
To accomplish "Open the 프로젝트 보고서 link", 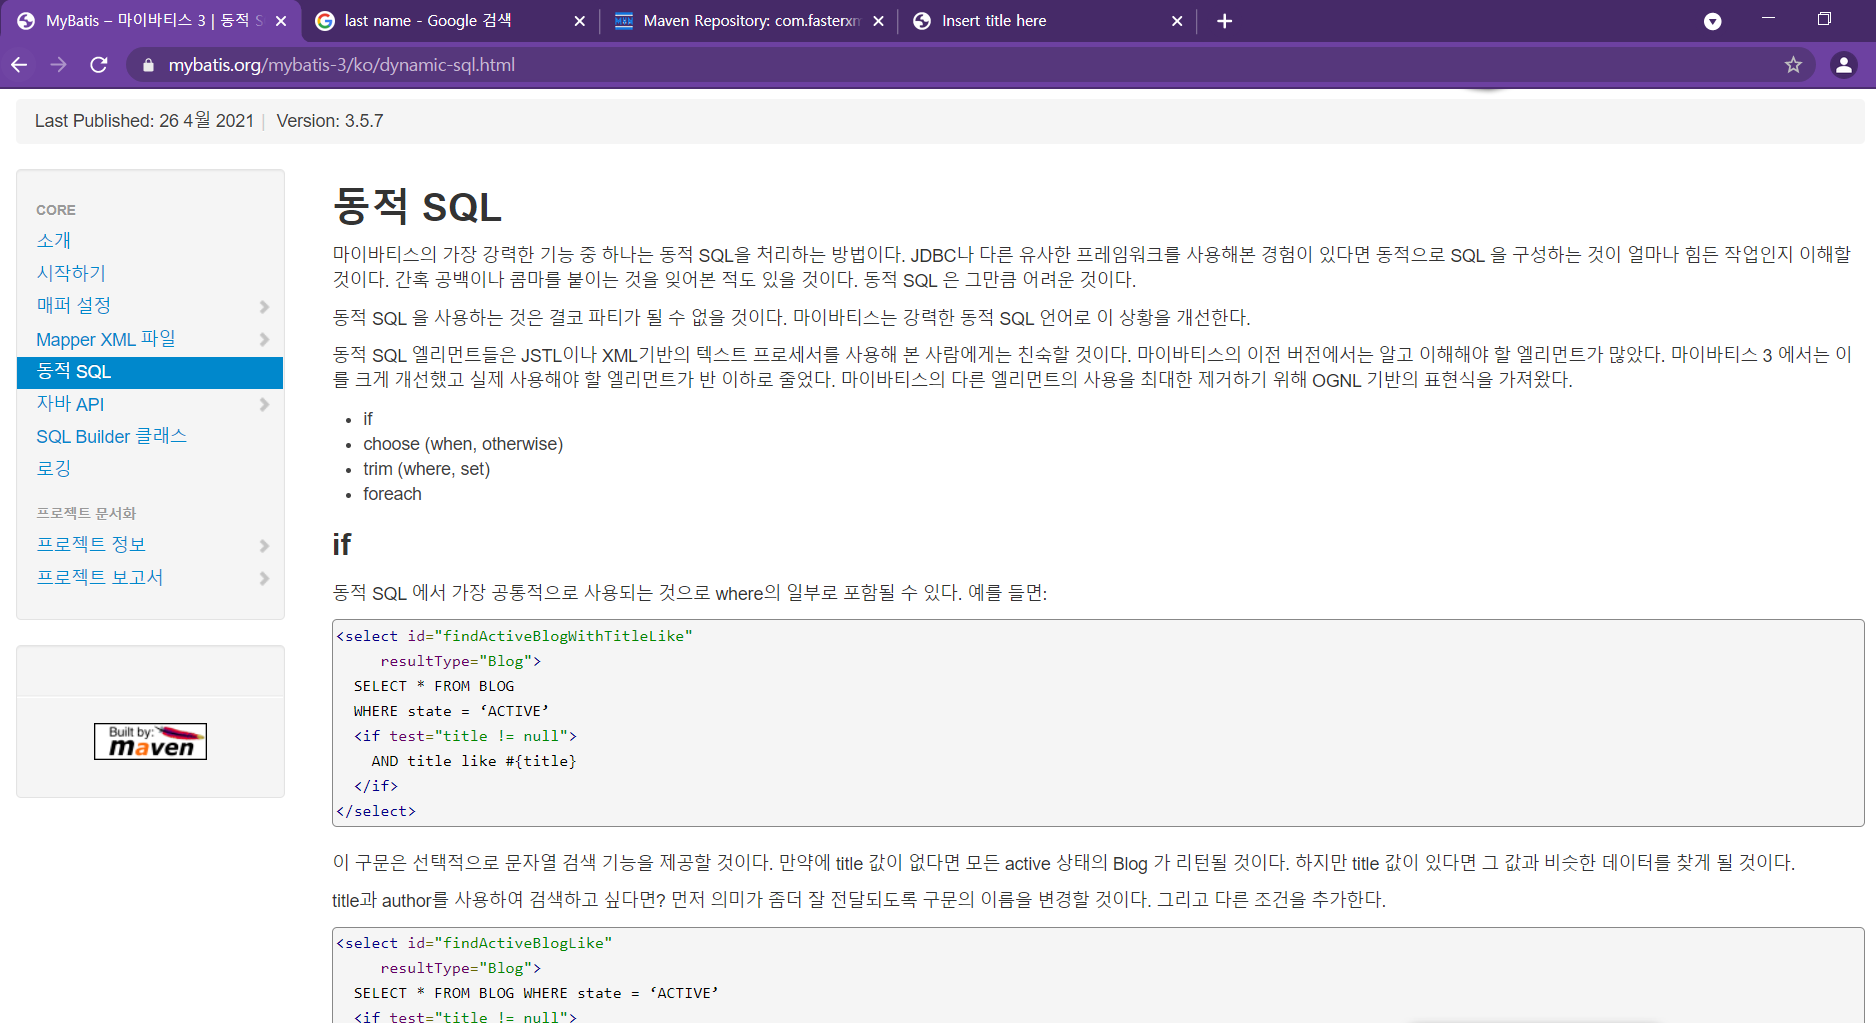I will (x=100, y=578).
